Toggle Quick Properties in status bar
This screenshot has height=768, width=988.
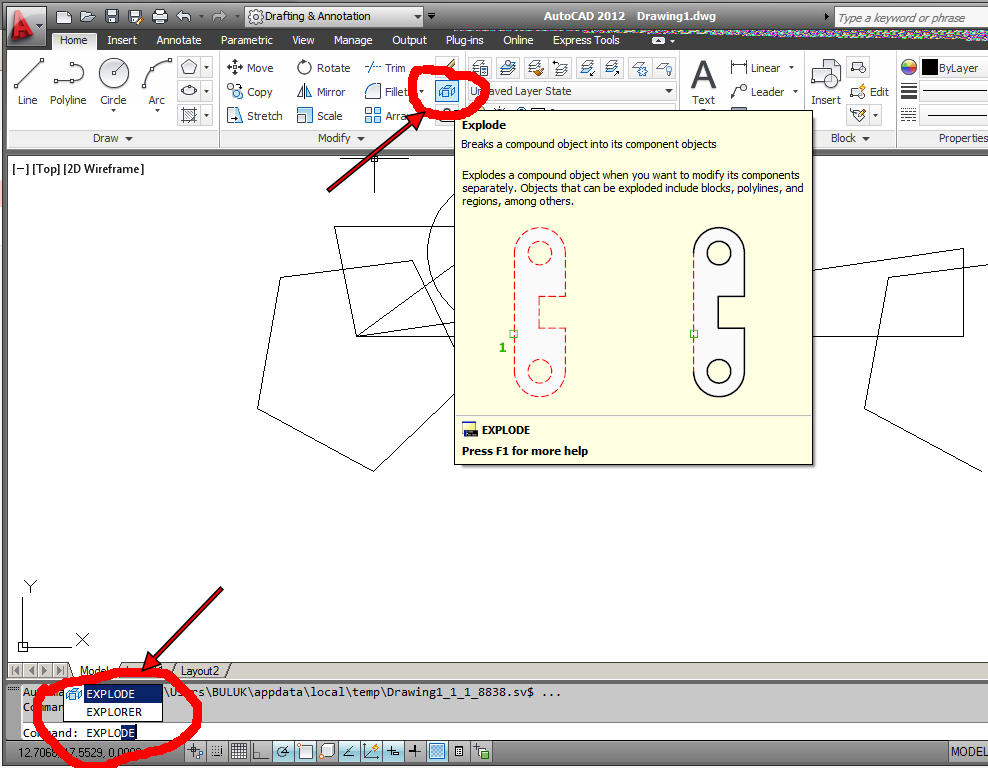[x=459, y=751]
